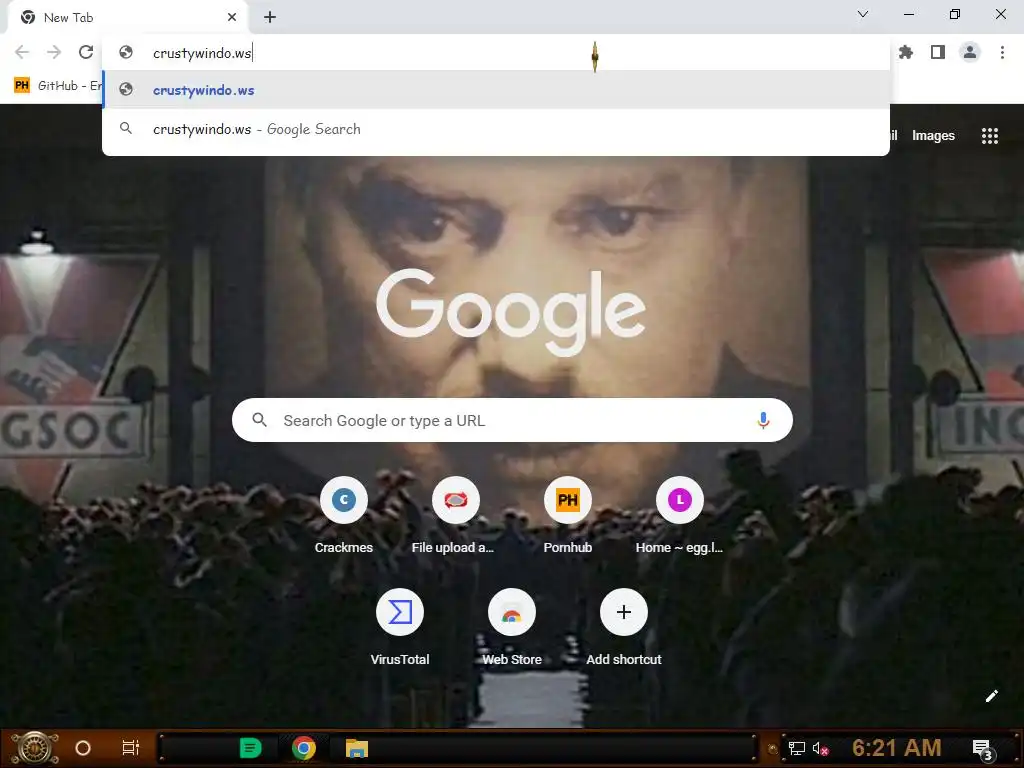The image size is (1024, 768).
Task: Open the taskbar search circle
Action: [83, 748]
